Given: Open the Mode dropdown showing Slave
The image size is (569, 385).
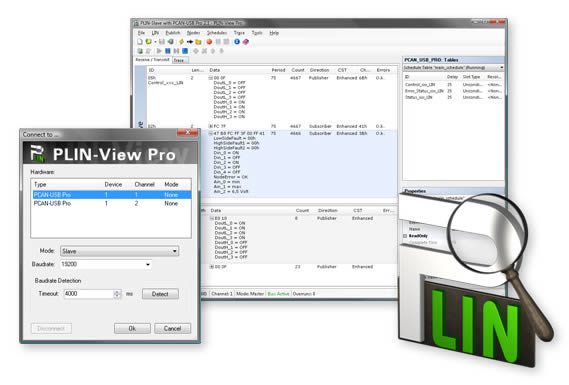Looking at the screenshot, I should point(119,251).
